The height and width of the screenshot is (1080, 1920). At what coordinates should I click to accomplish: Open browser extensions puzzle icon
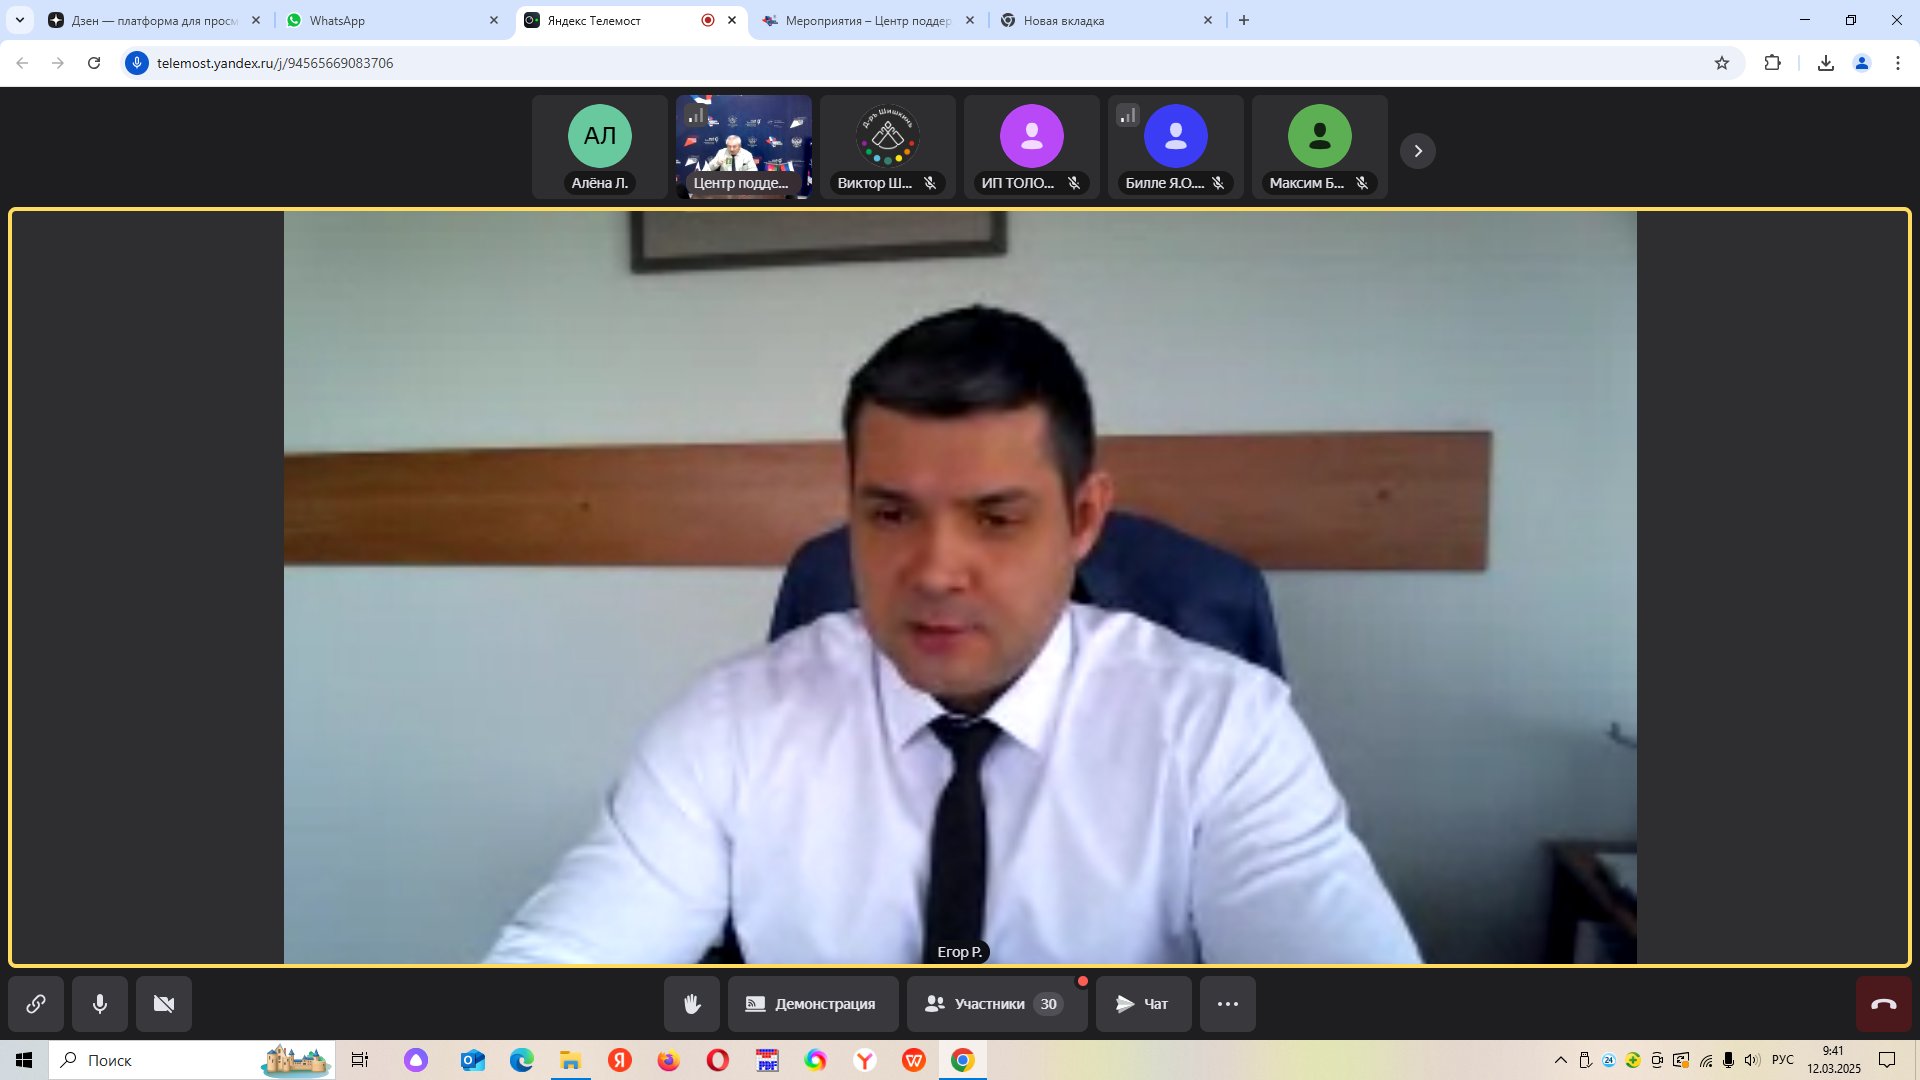coord(1772,63)
